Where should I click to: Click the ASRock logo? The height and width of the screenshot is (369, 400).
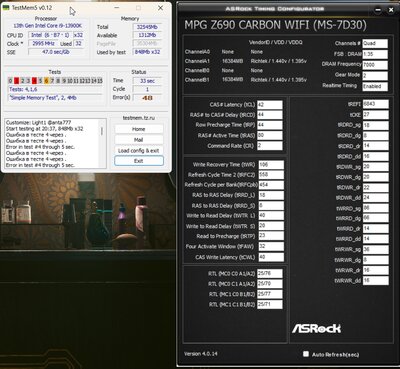pos(316,329)
